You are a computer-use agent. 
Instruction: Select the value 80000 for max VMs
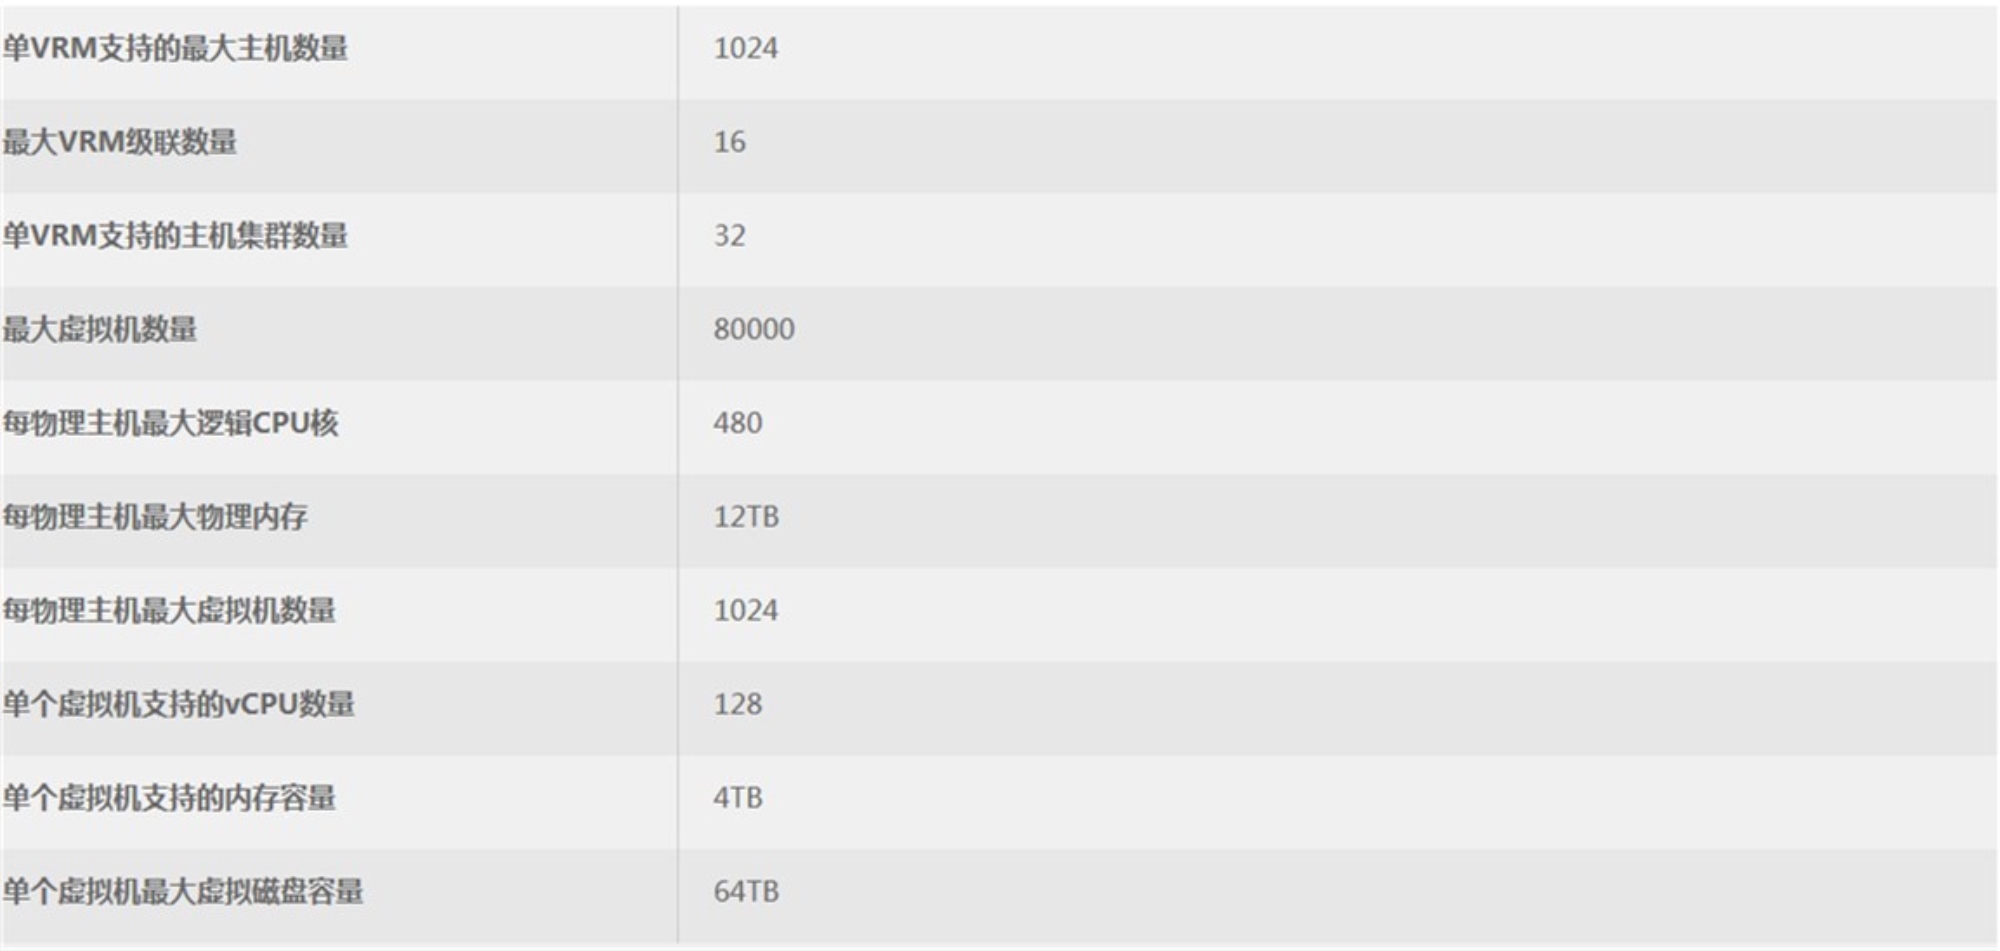tap(754, 329)
